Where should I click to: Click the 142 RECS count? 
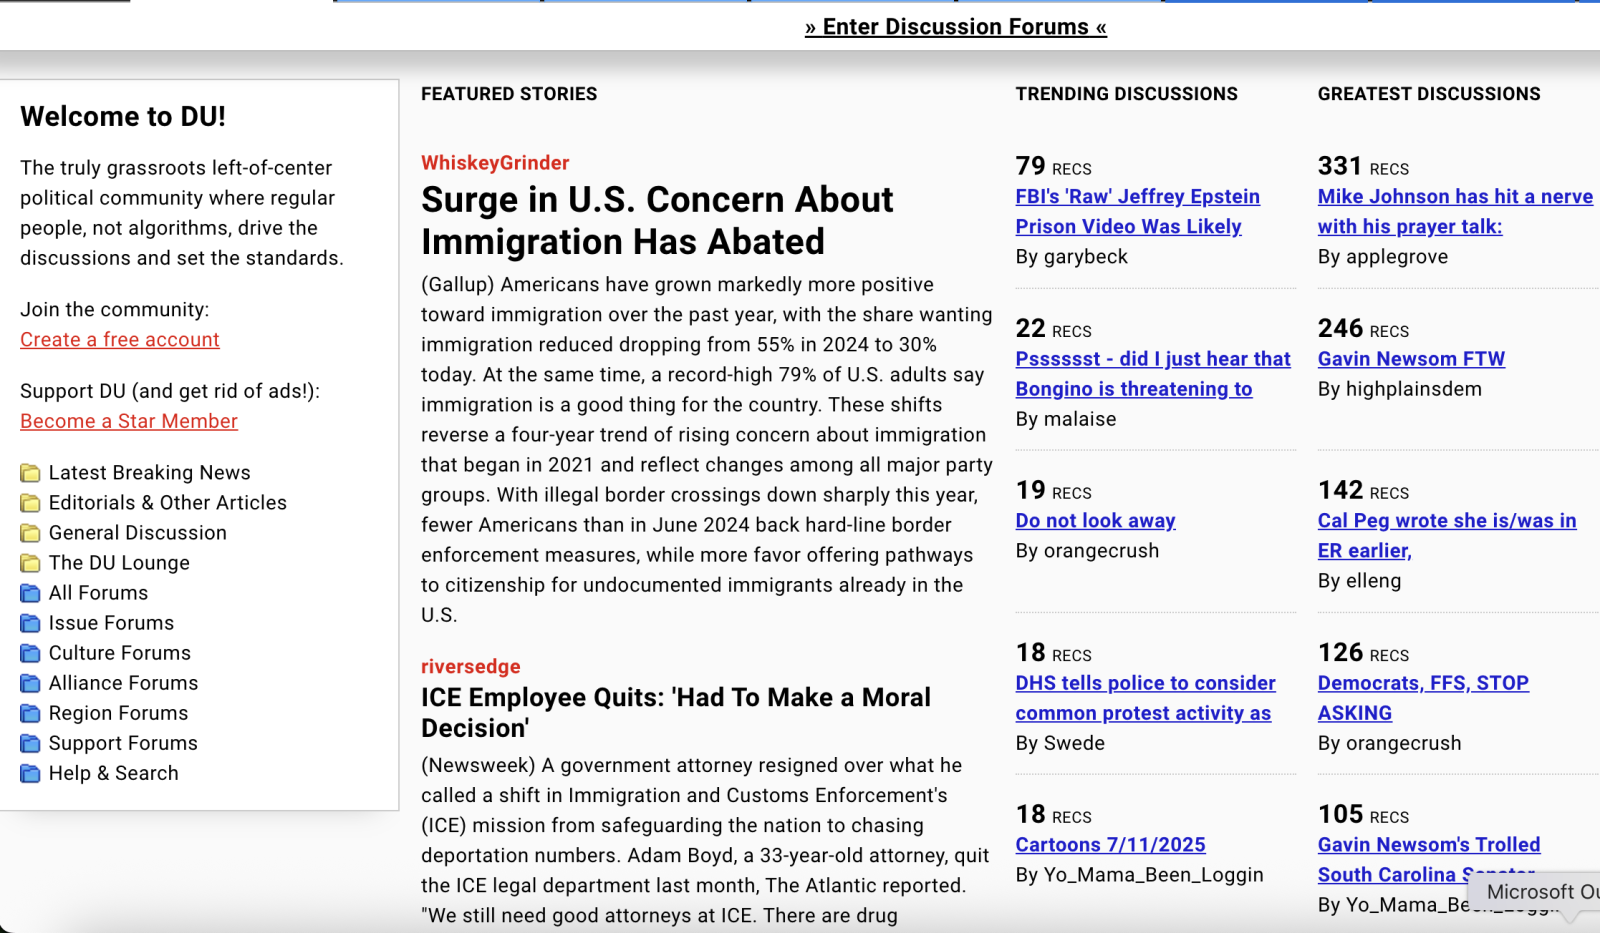1364,490
